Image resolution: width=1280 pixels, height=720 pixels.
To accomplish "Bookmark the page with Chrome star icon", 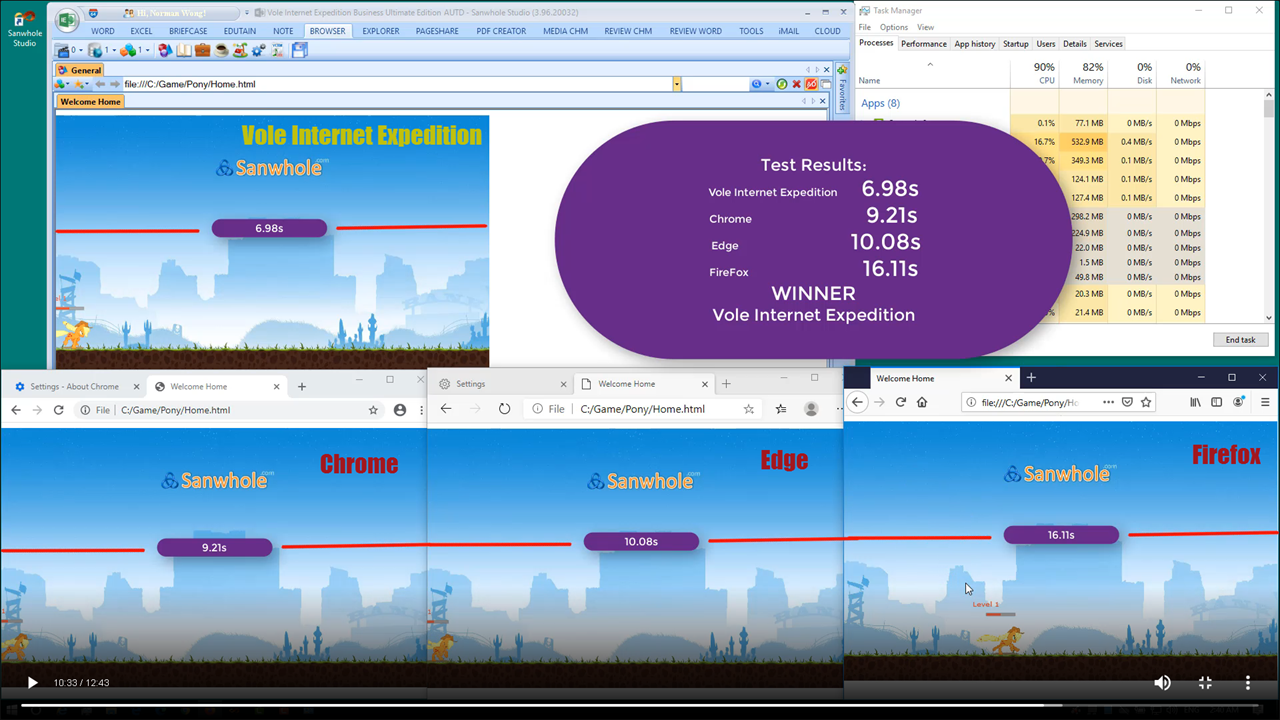I will click(x=373, y=410).
